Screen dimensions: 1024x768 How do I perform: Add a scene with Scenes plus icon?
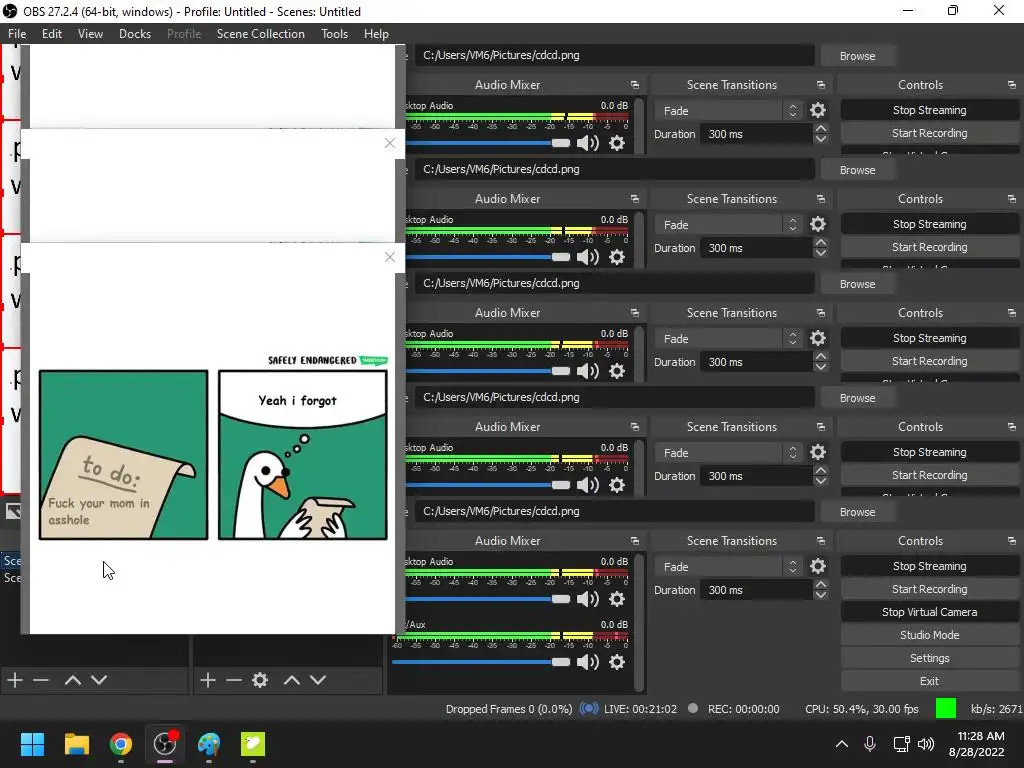click(x=15, y=680)
